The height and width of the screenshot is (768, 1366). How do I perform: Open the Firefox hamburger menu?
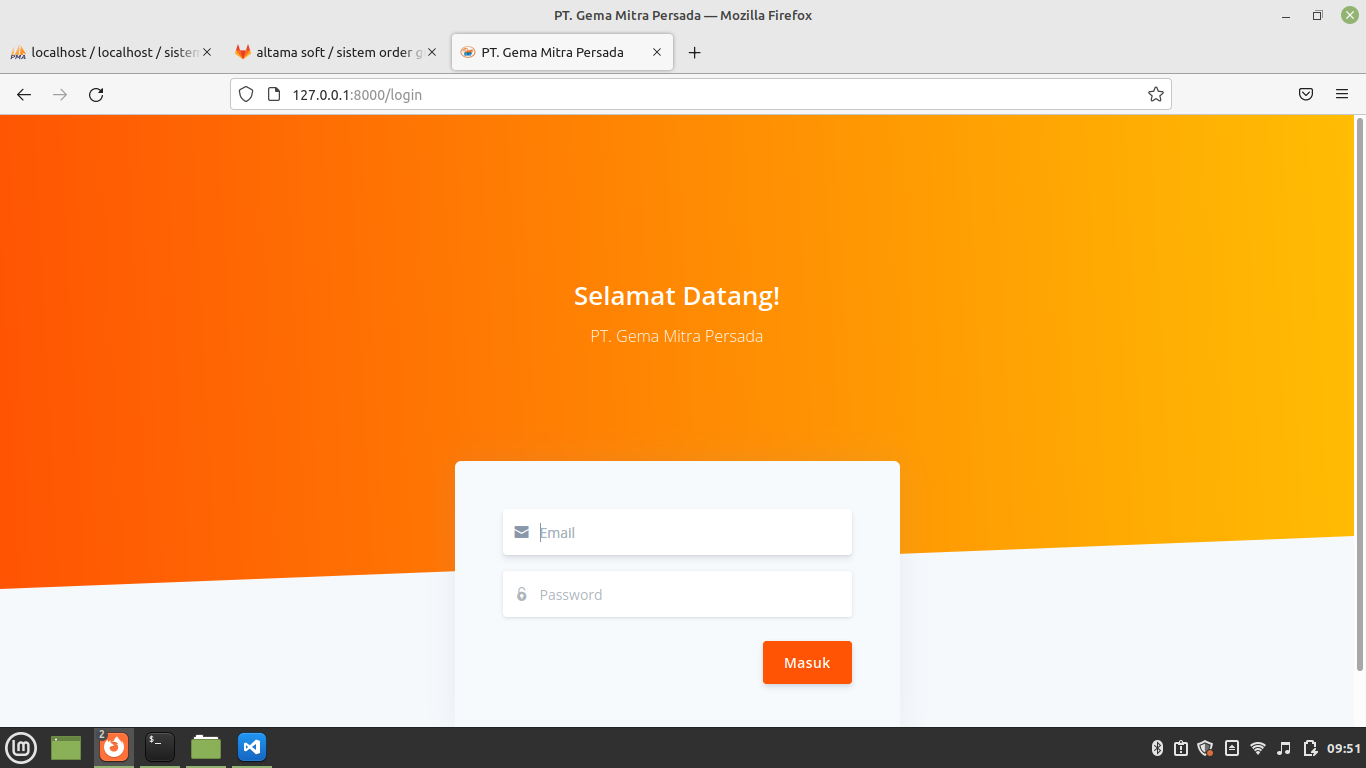pos(1342,94)
